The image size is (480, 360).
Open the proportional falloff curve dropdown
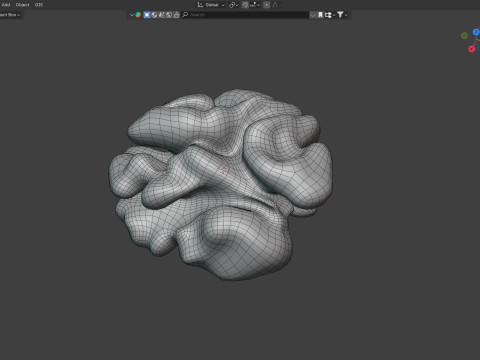tap(275, 5)
